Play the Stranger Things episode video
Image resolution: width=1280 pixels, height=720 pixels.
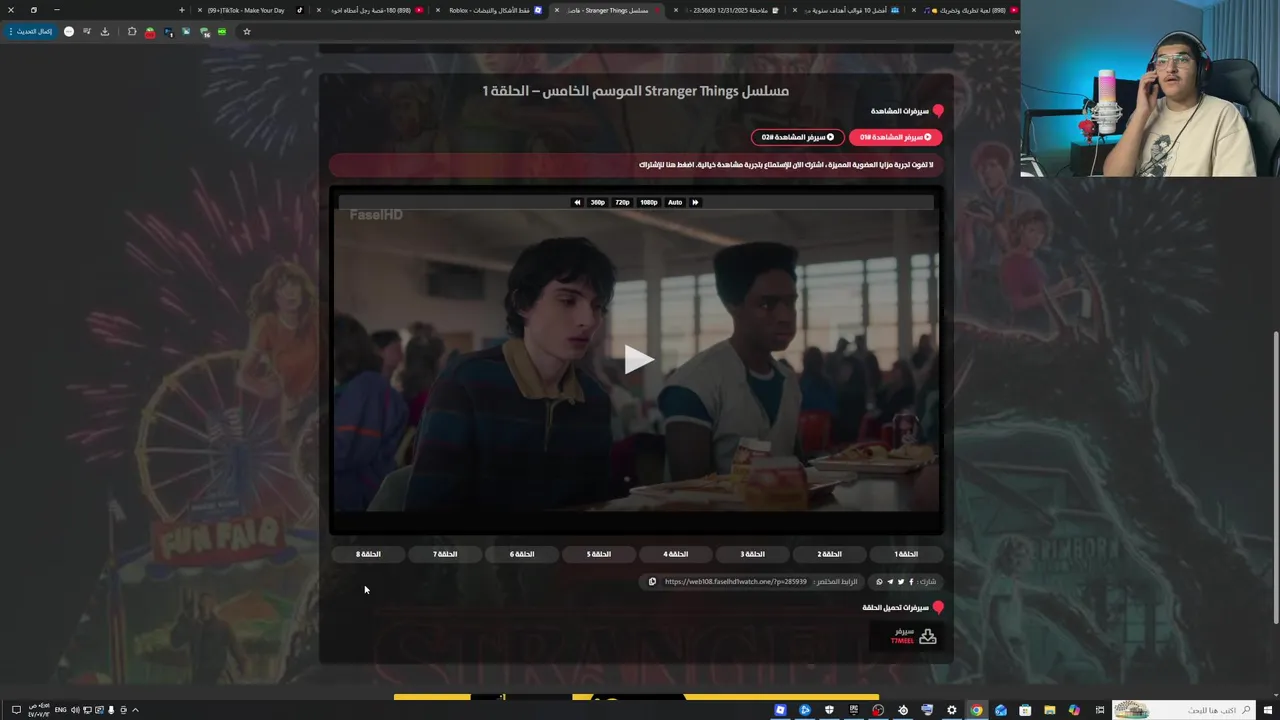pyautogui.click(x=638, y=359)
